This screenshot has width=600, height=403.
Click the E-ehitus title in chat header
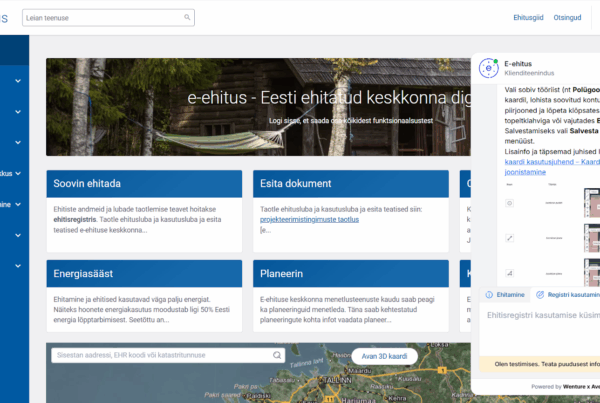[x=518, y=64]
